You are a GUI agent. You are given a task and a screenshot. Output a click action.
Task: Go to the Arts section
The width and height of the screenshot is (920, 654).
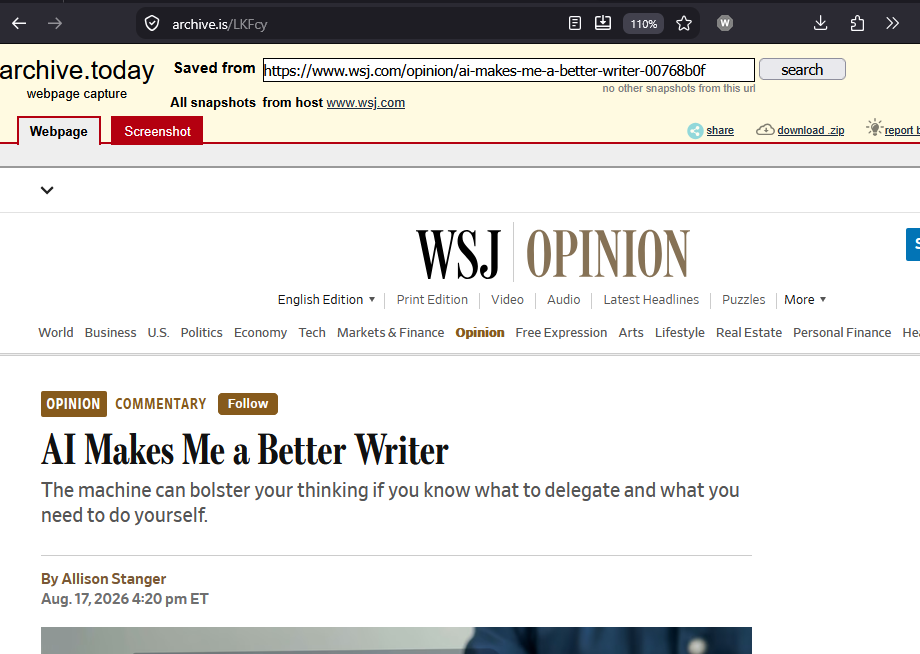pyautogui.click(x=631, y=333)
